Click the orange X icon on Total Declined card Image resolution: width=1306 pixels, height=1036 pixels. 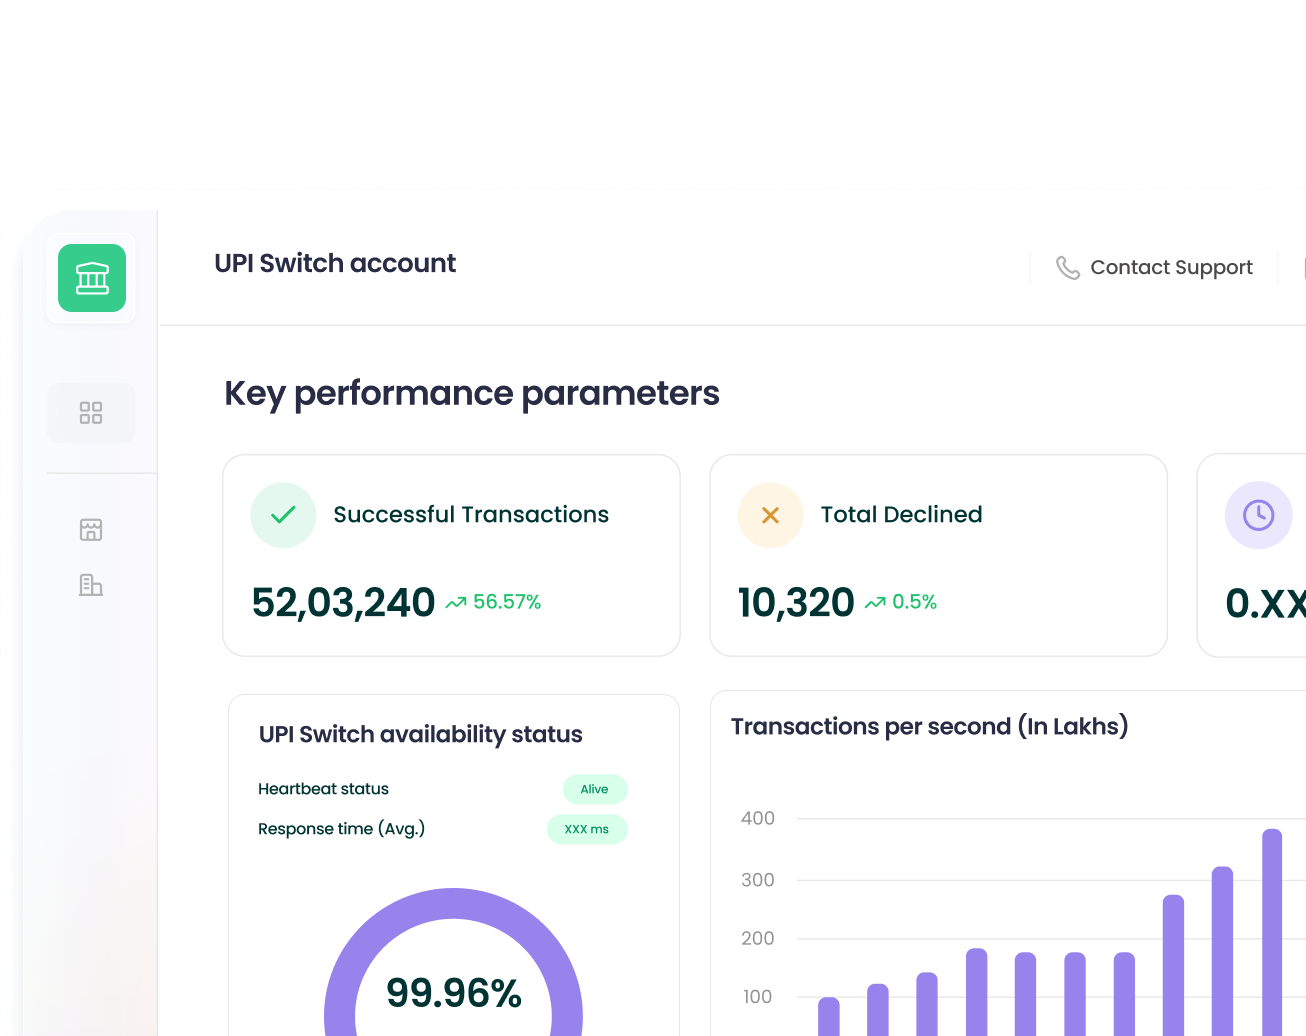(x=770, y=514)
